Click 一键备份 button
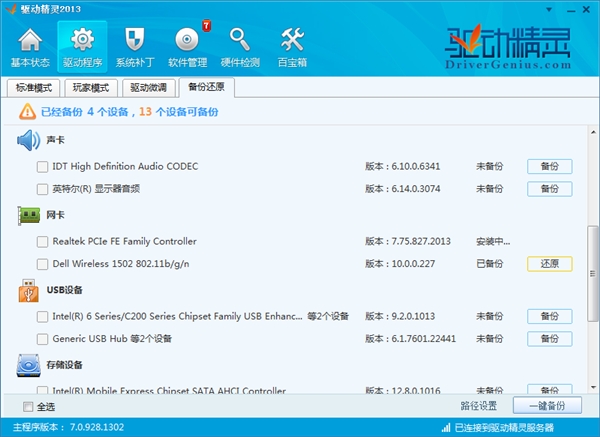 [x=547, y=406]
